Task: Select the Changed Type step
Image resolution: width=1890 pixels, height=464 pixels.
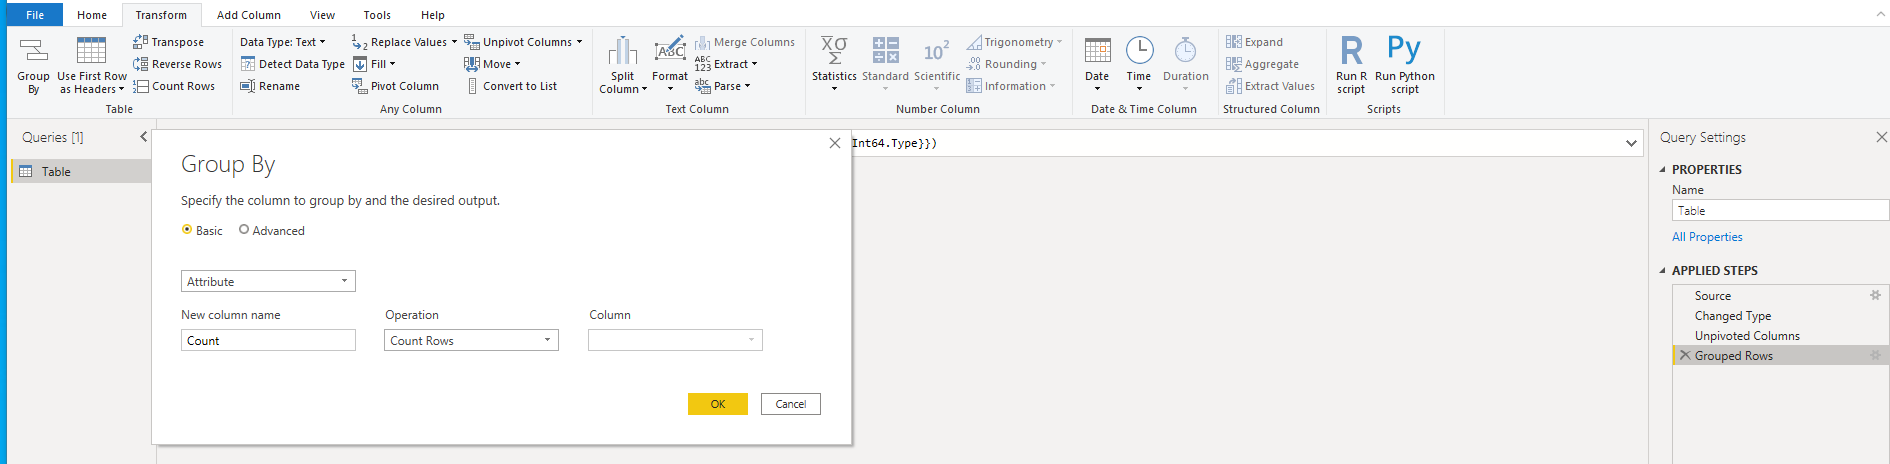Action: pos(1733,316)
